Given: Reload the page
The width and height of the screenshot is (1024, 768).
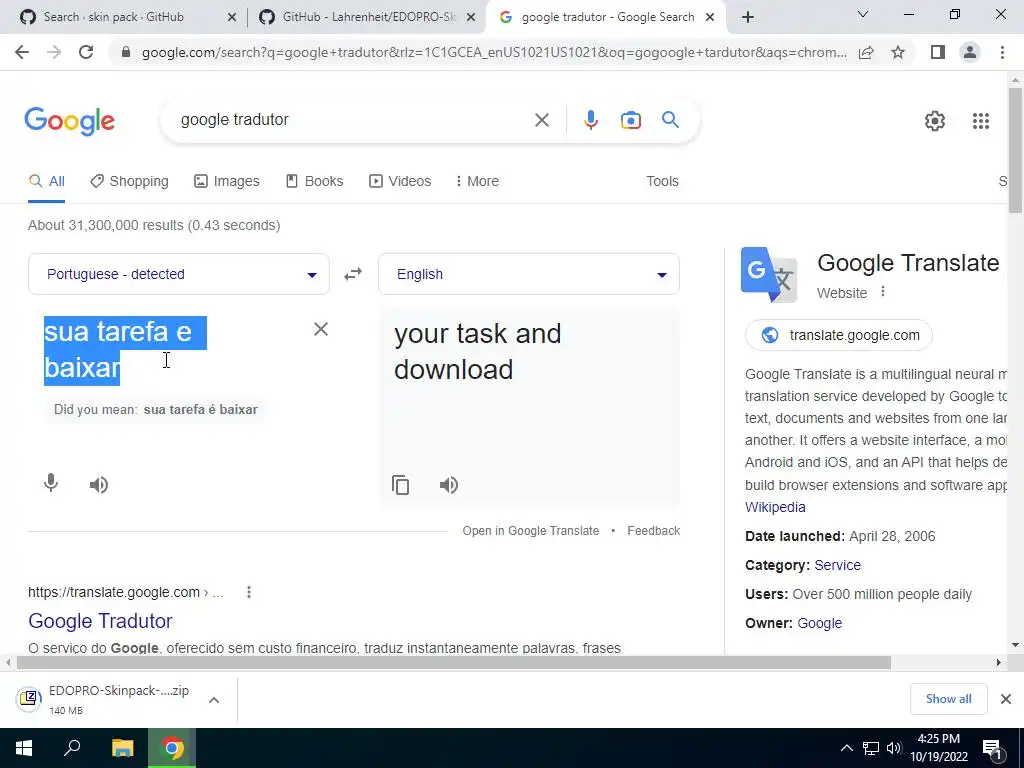Looking at the screenshot, I should [86, 52].
